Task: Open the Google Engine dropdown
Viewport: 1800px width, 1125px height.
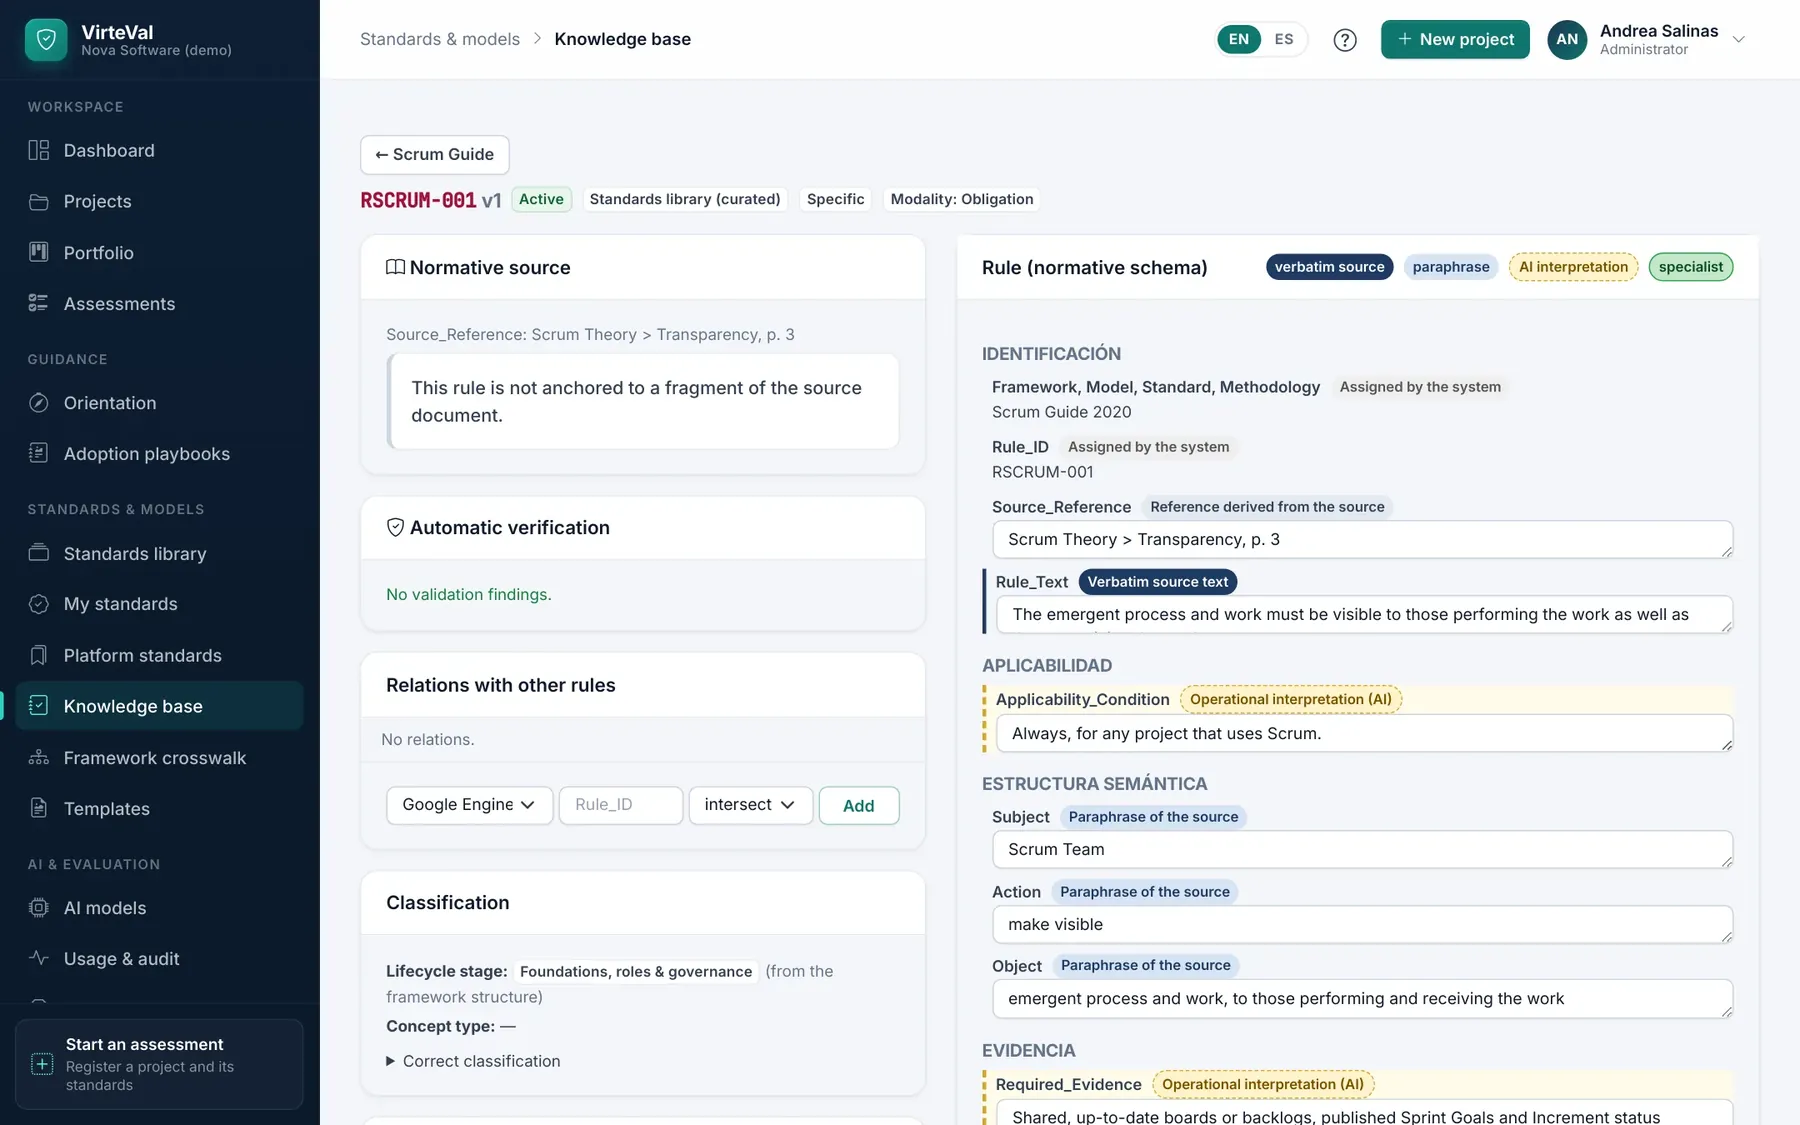Action: click(469, 805)
